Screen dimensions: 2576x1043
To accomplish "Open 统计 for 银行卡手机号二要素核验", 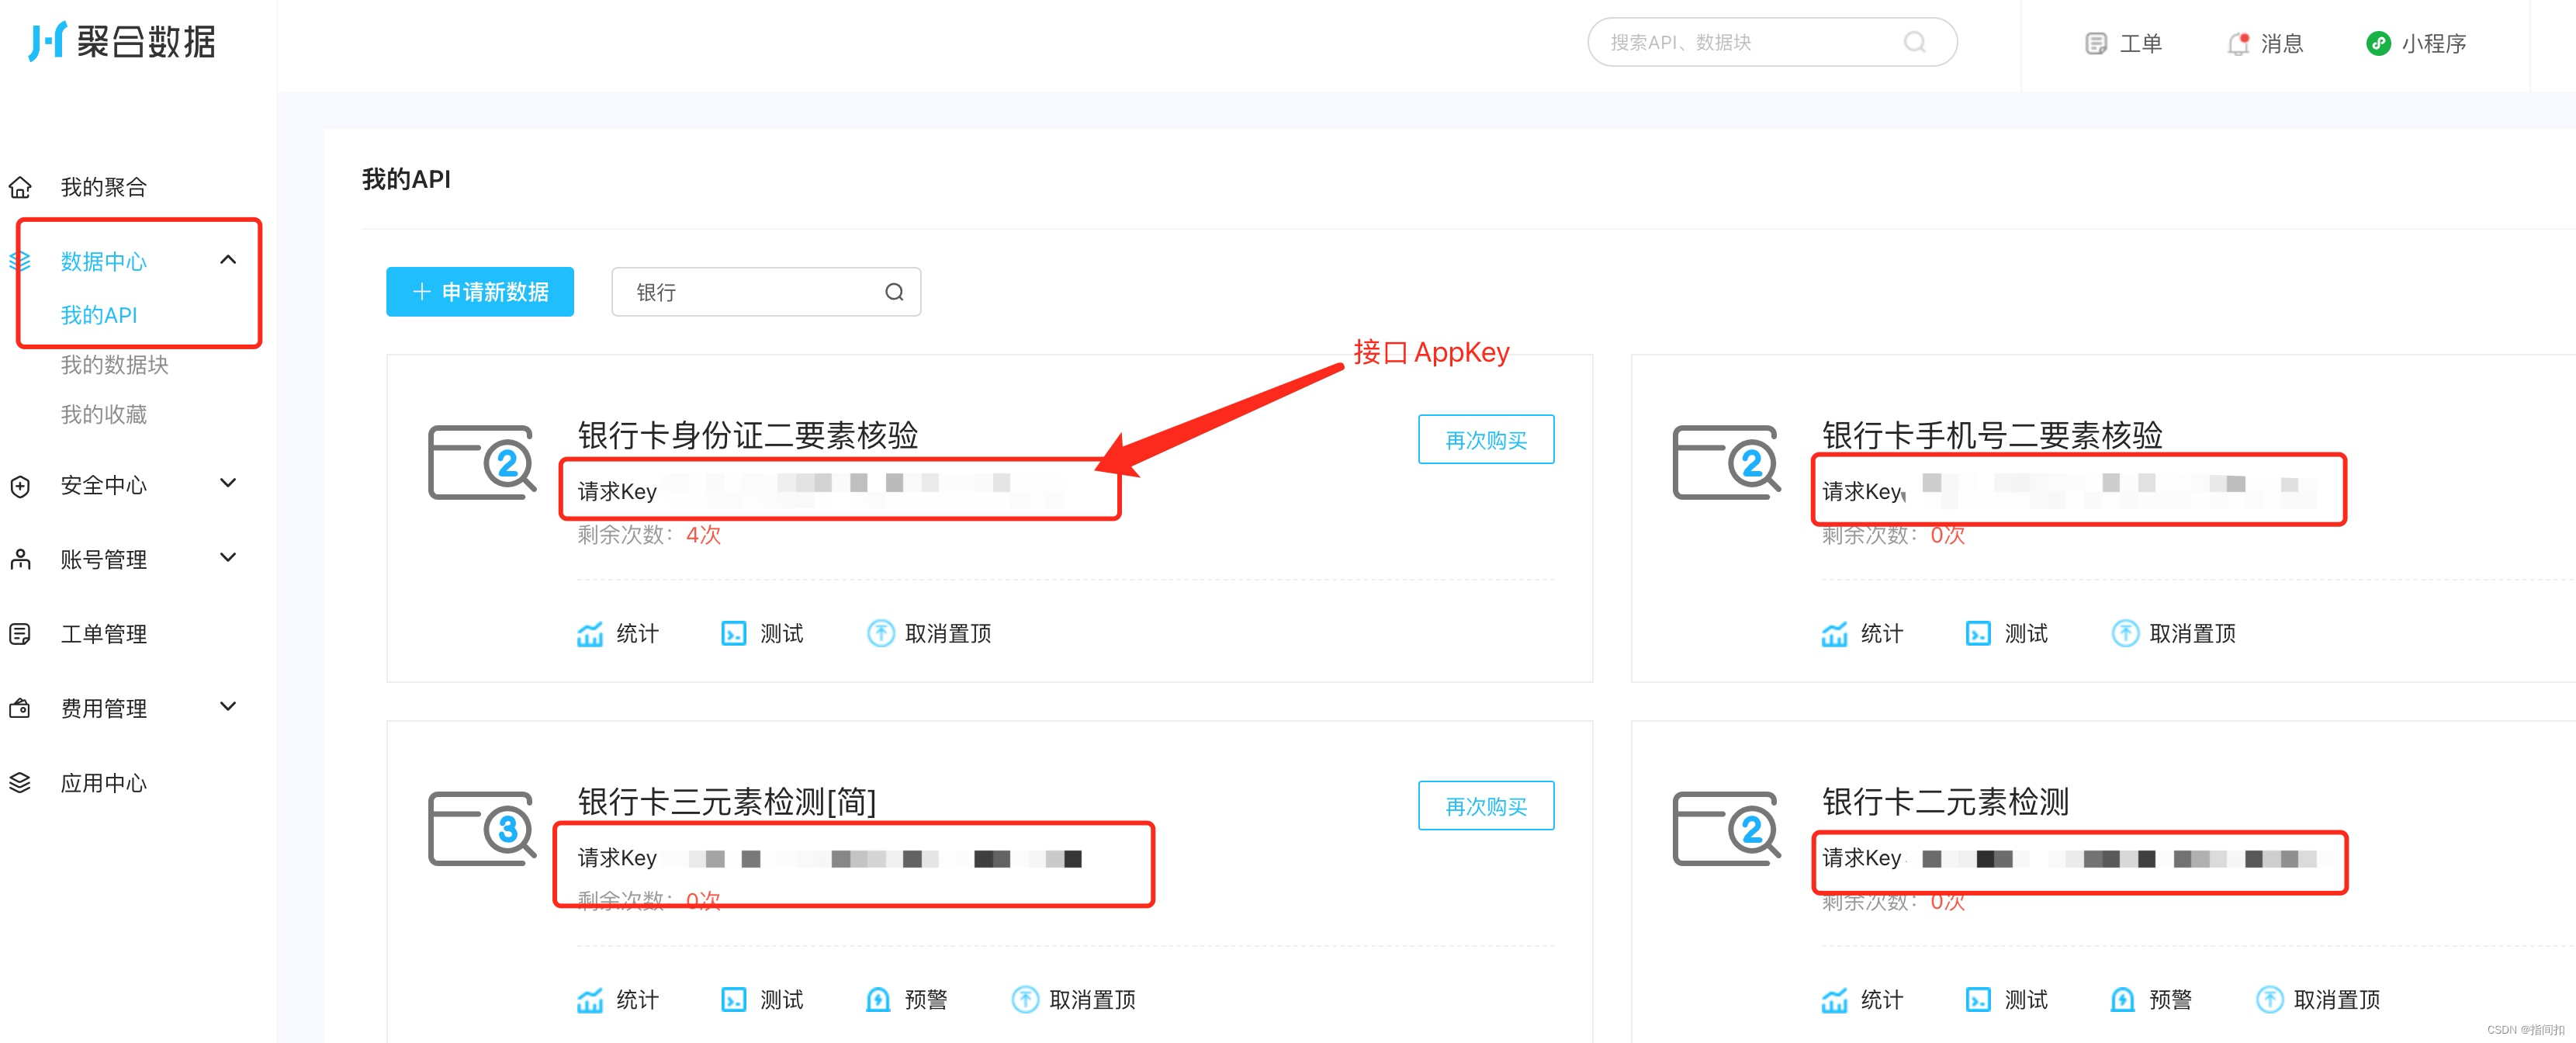I will [x=1862, y=634].
